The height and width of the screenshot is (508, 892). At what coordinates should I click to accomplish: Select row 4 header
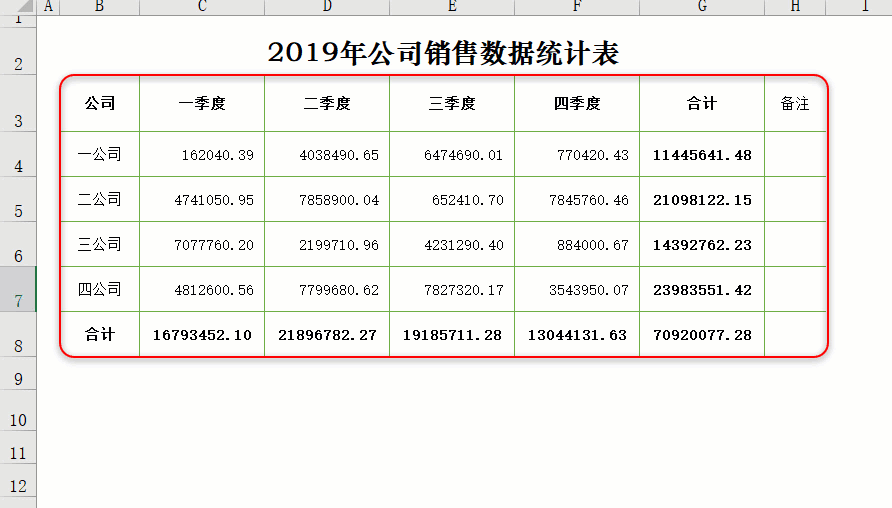click(18, 155)
